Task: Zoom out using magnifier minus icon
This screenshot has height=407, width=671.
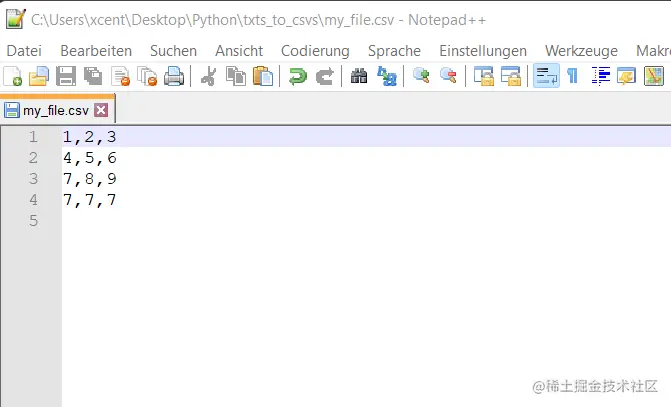Action: coord(448,75)
